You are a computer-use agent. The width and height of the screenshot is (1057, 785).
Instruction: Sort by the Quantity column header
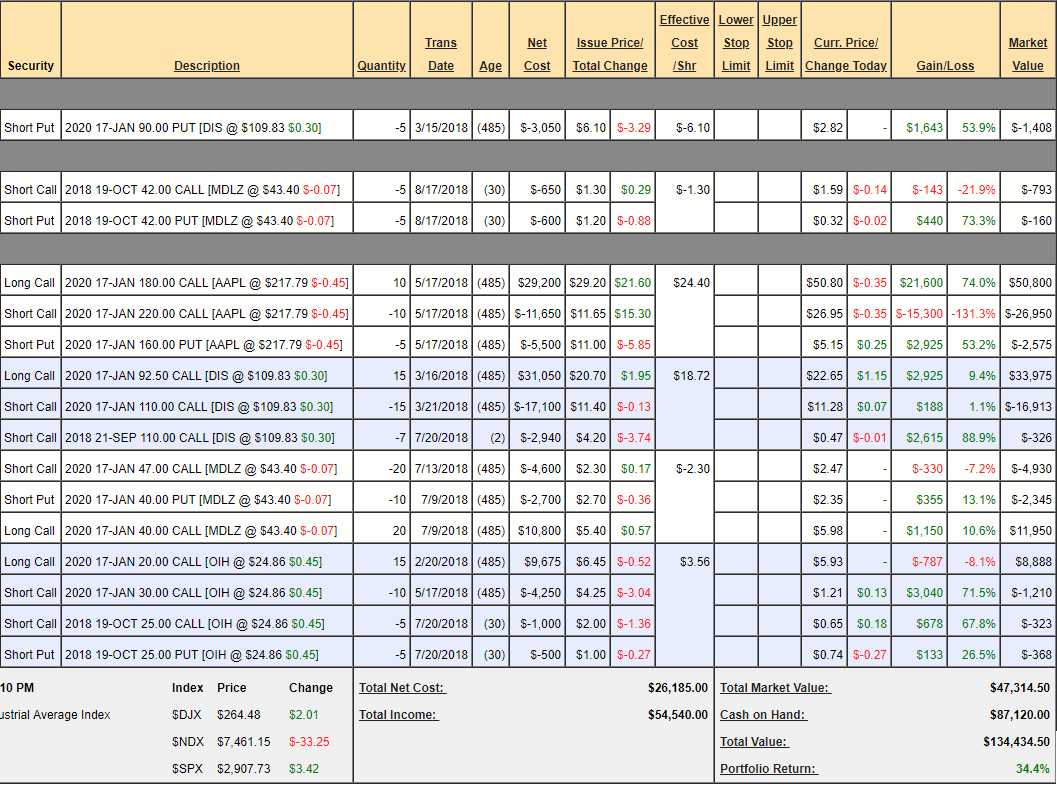(381, 66)
